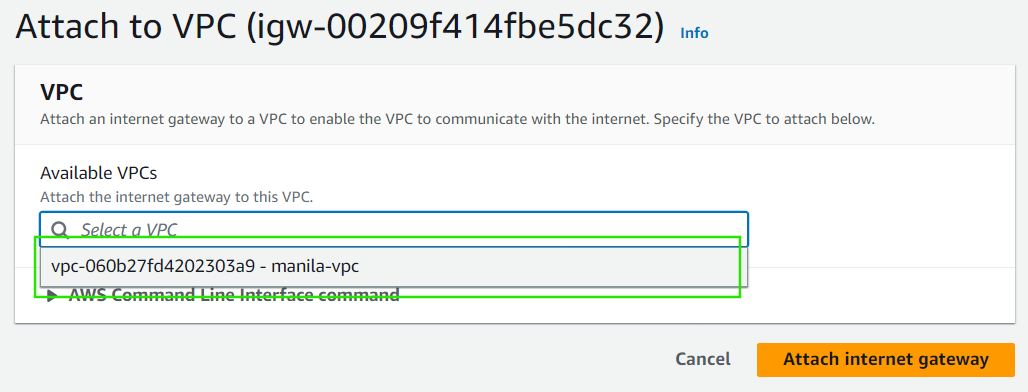Click Attach internet gateway orange button
This screenshot has width=1028, height=392.
(886, 360)
